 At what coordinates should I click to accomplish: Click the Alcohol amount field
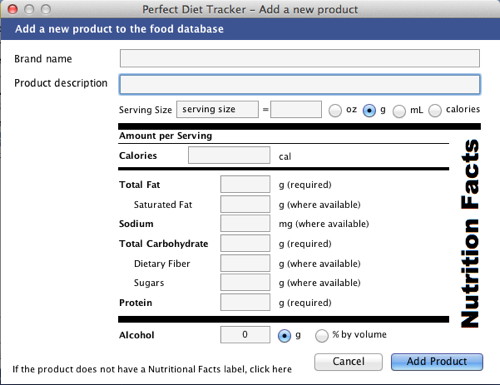(x=245, y=335)
